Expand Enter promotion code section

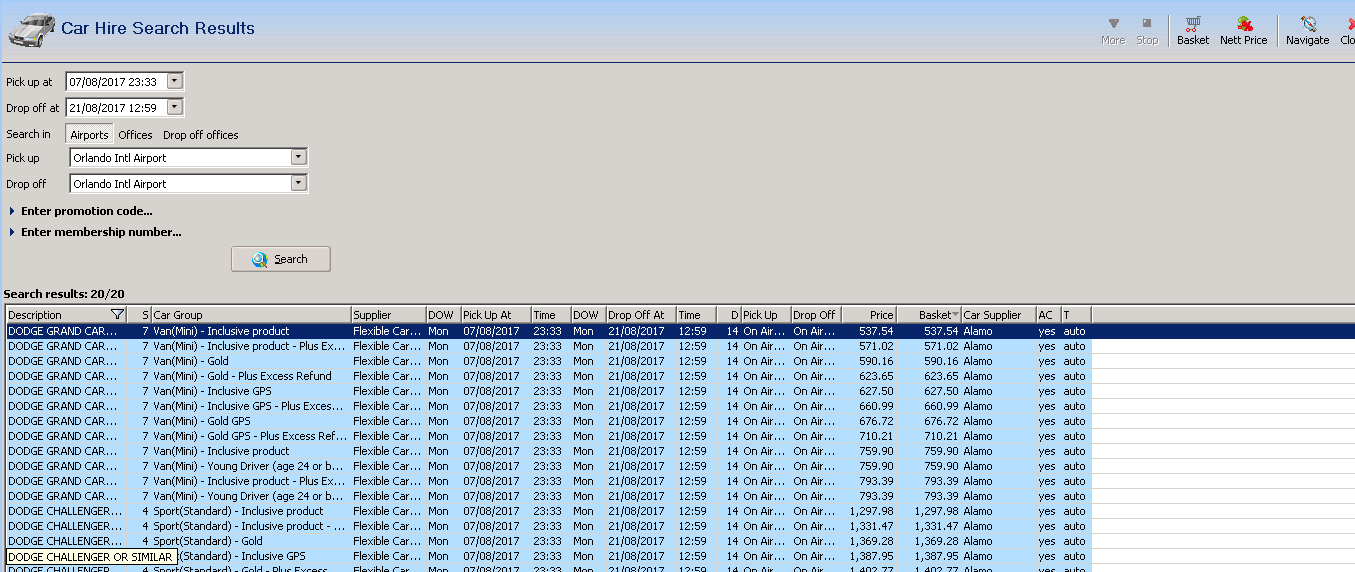click(81, 211)
